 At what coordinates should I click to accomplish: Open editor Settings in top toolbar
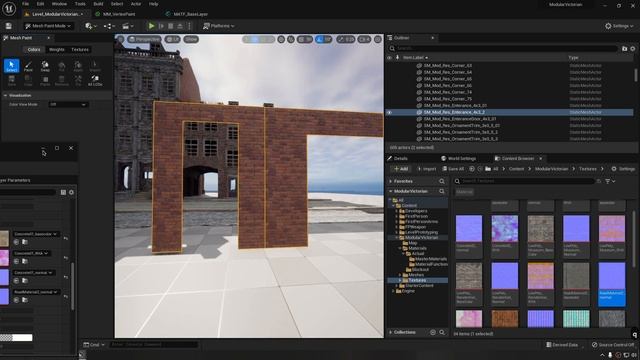pyautogui.click(x=619, y=26)
